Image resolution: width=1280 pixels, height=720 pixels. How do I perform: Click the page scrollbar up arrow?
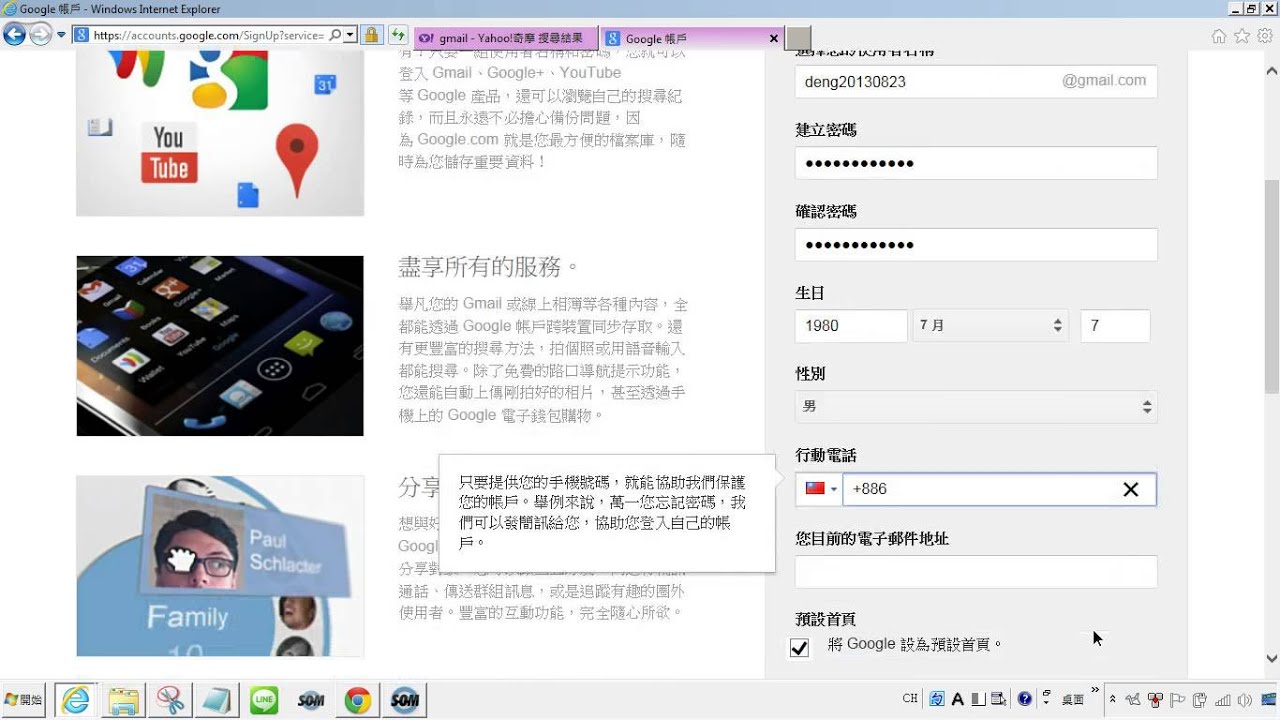[x=1271, y=71]
